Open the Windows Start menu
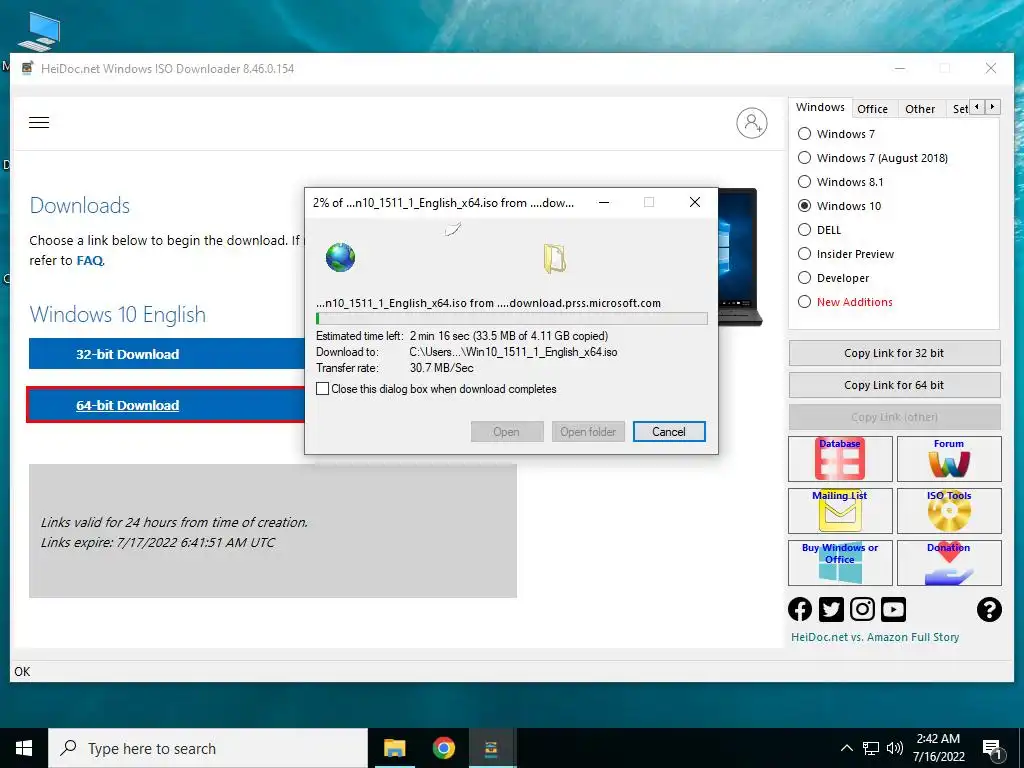This screenshot has height=768, width=1024. point(24,748)
